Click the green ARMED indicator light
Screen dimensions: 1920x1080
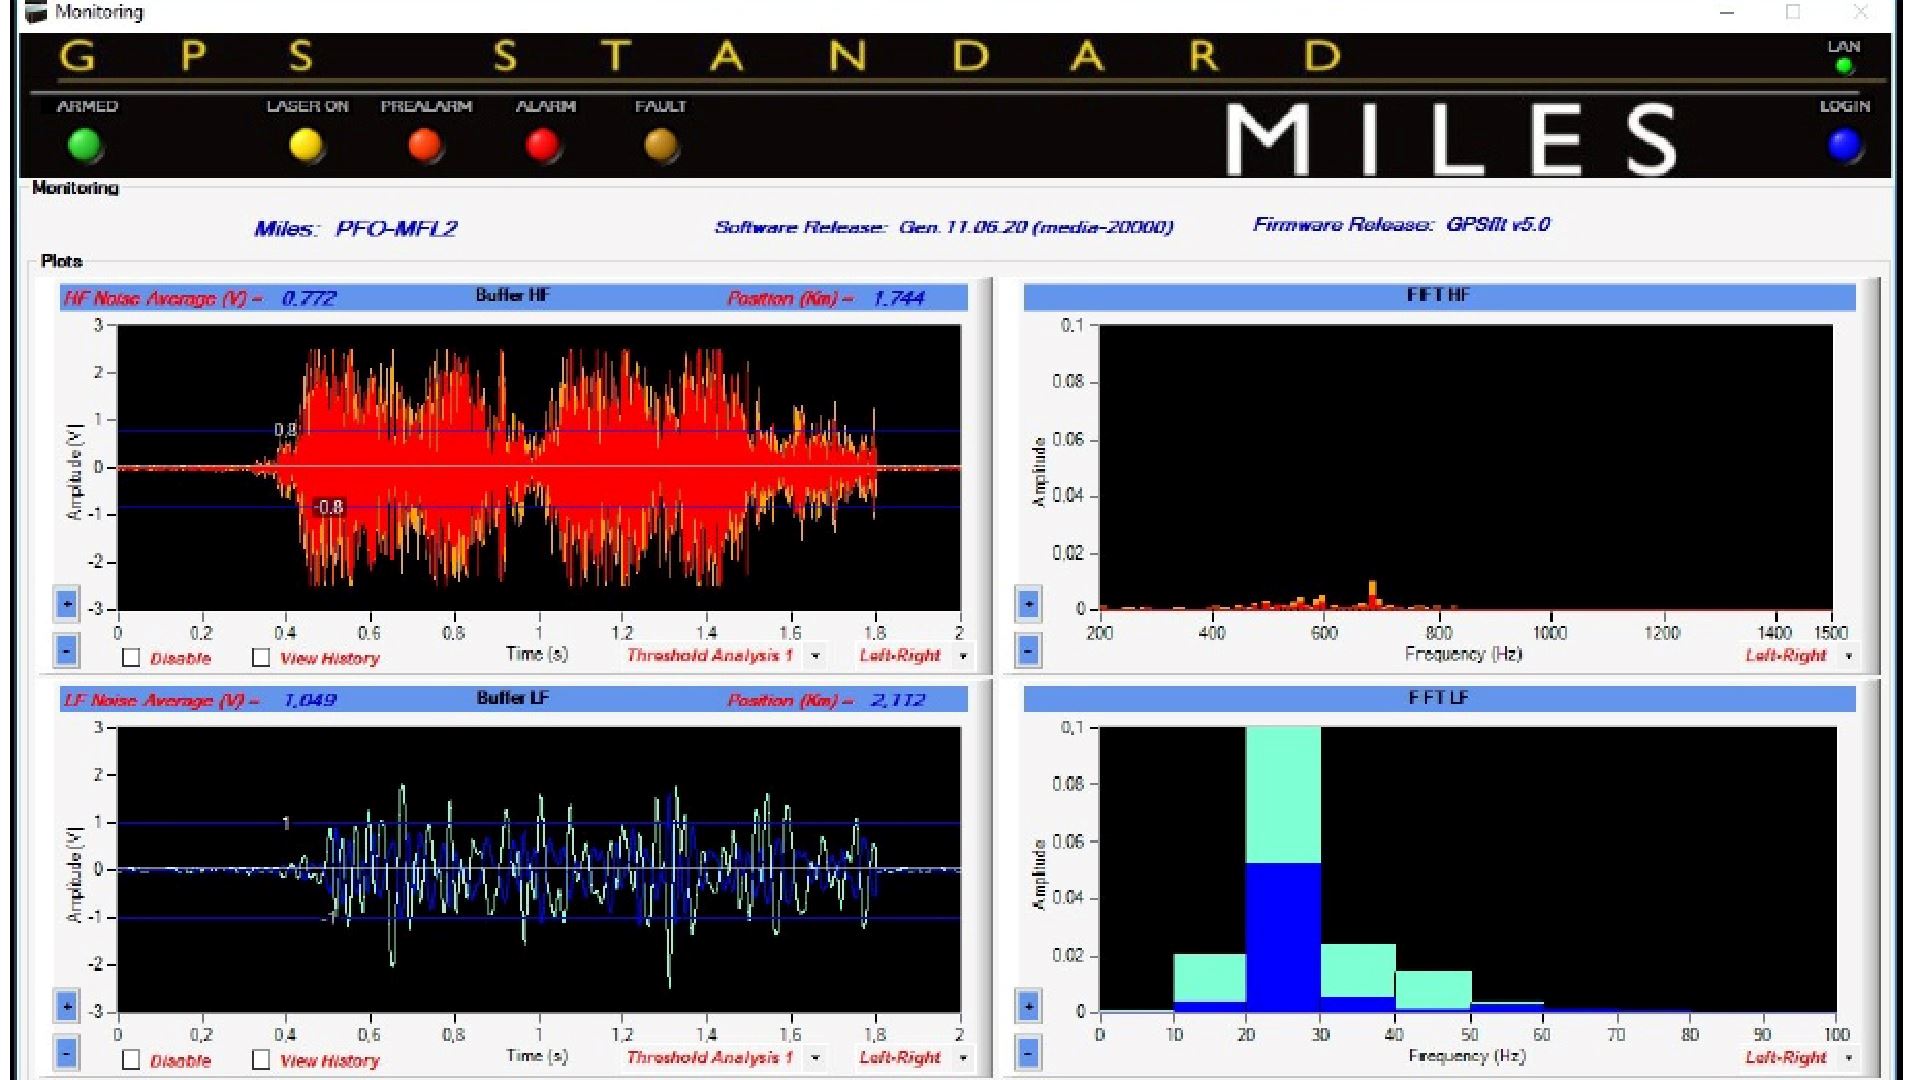tap(85, 146)
